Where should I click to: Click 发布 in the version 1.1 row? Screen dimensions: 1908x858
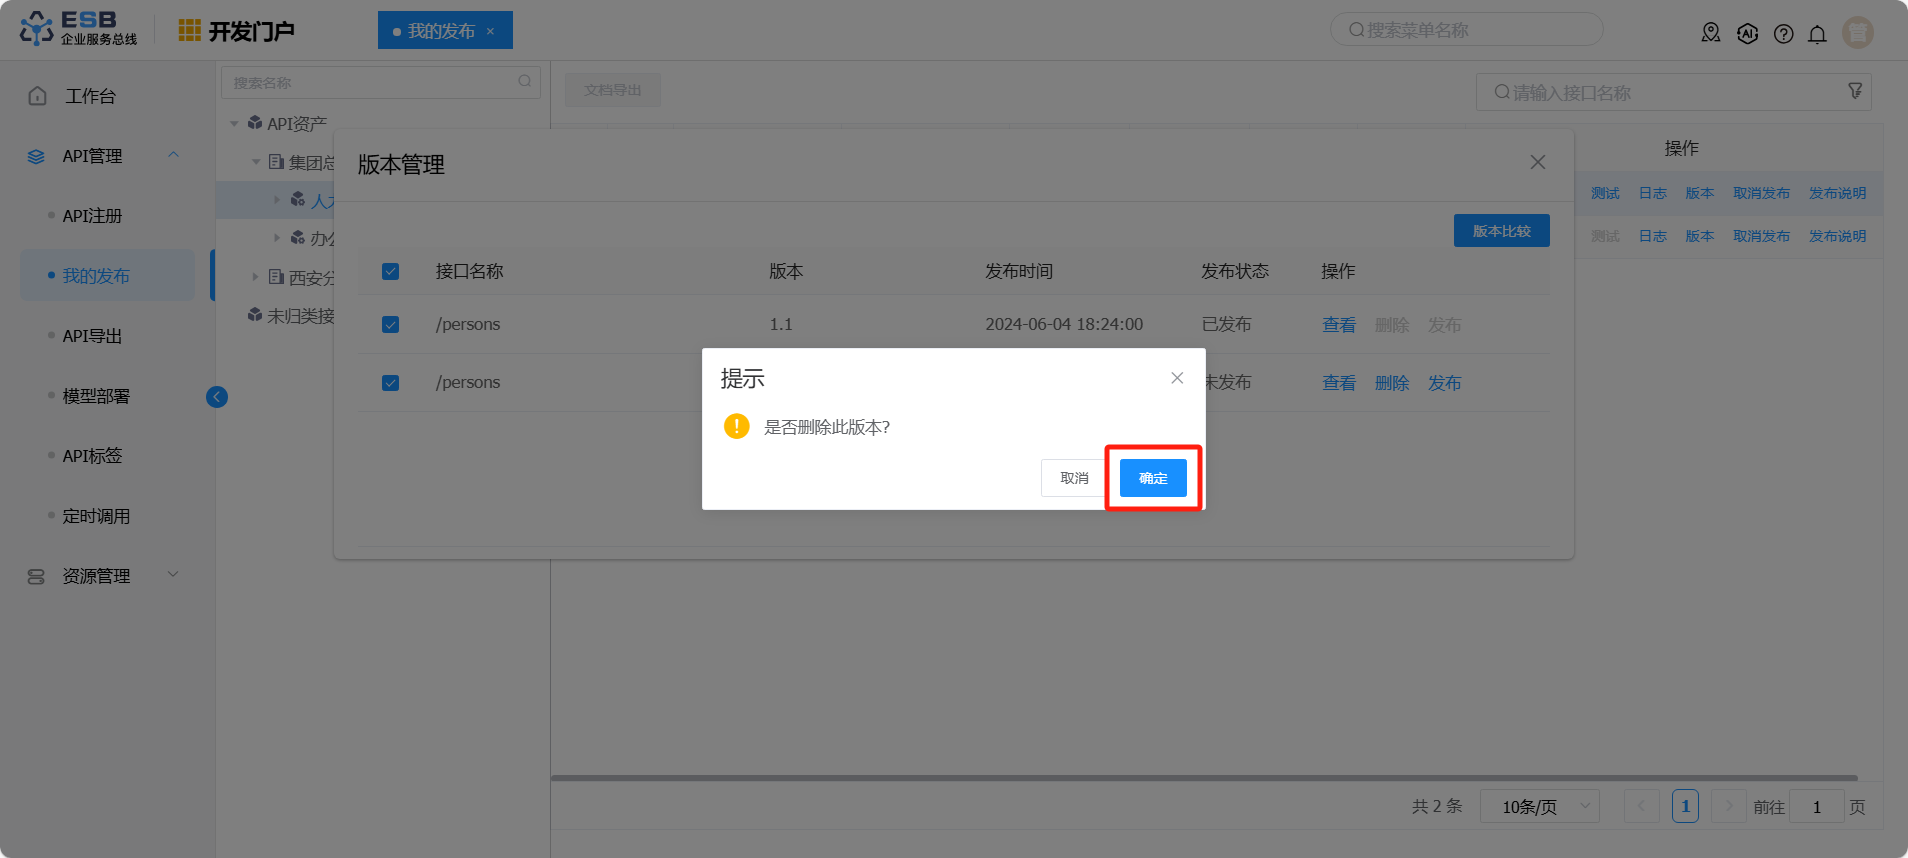pyautogui.click(x=1445, y=325)
